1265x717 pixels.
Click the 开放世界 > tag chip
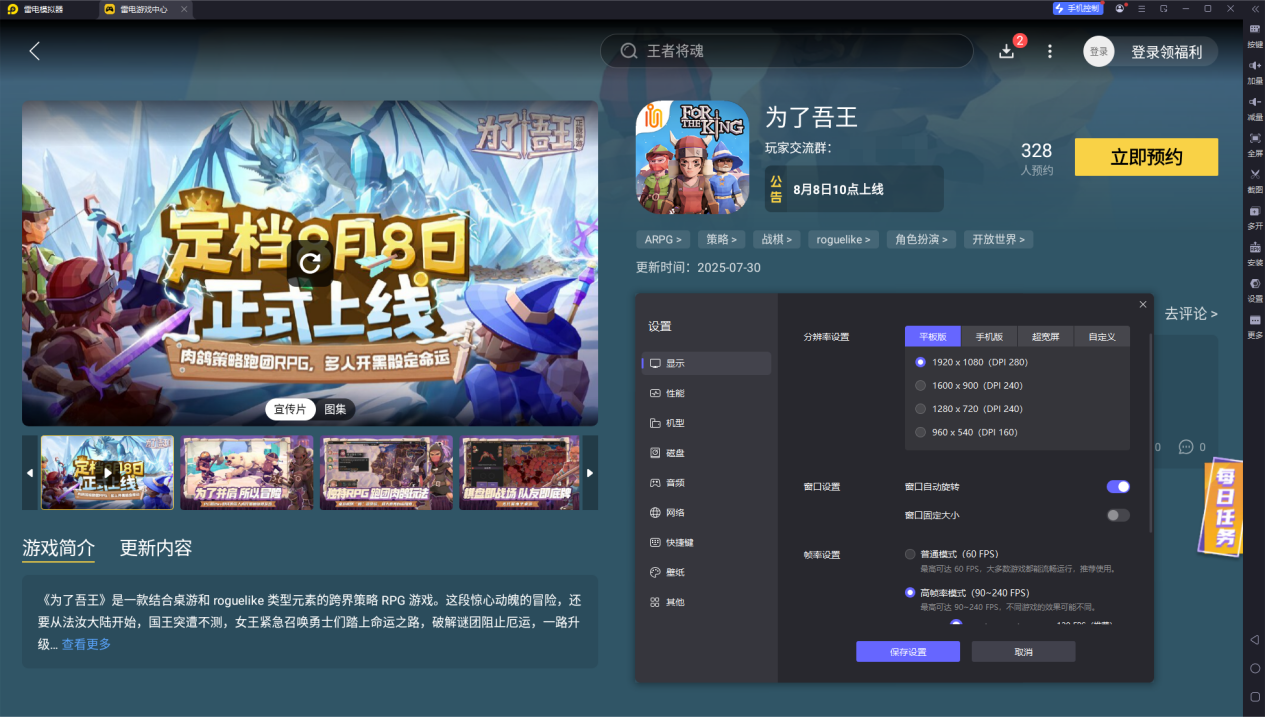coord(999,240)
